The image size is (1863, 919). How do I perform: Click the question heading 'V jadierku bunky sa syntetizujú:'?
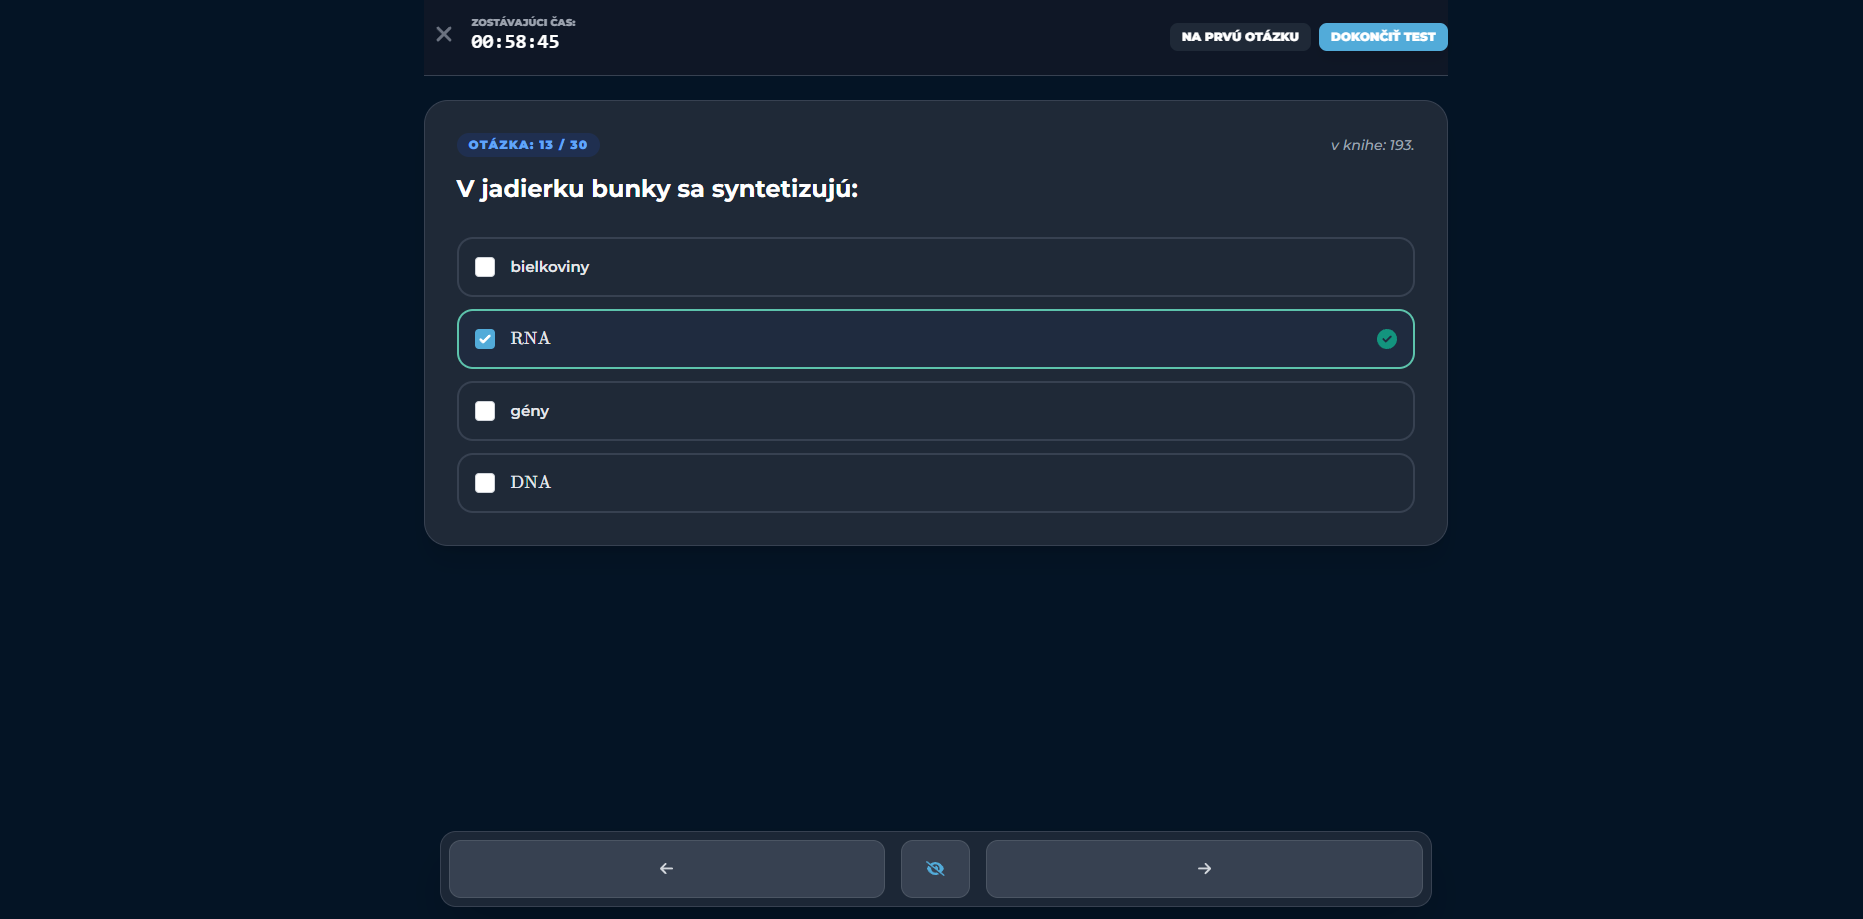pyautogui.click(x=657, y=189)
